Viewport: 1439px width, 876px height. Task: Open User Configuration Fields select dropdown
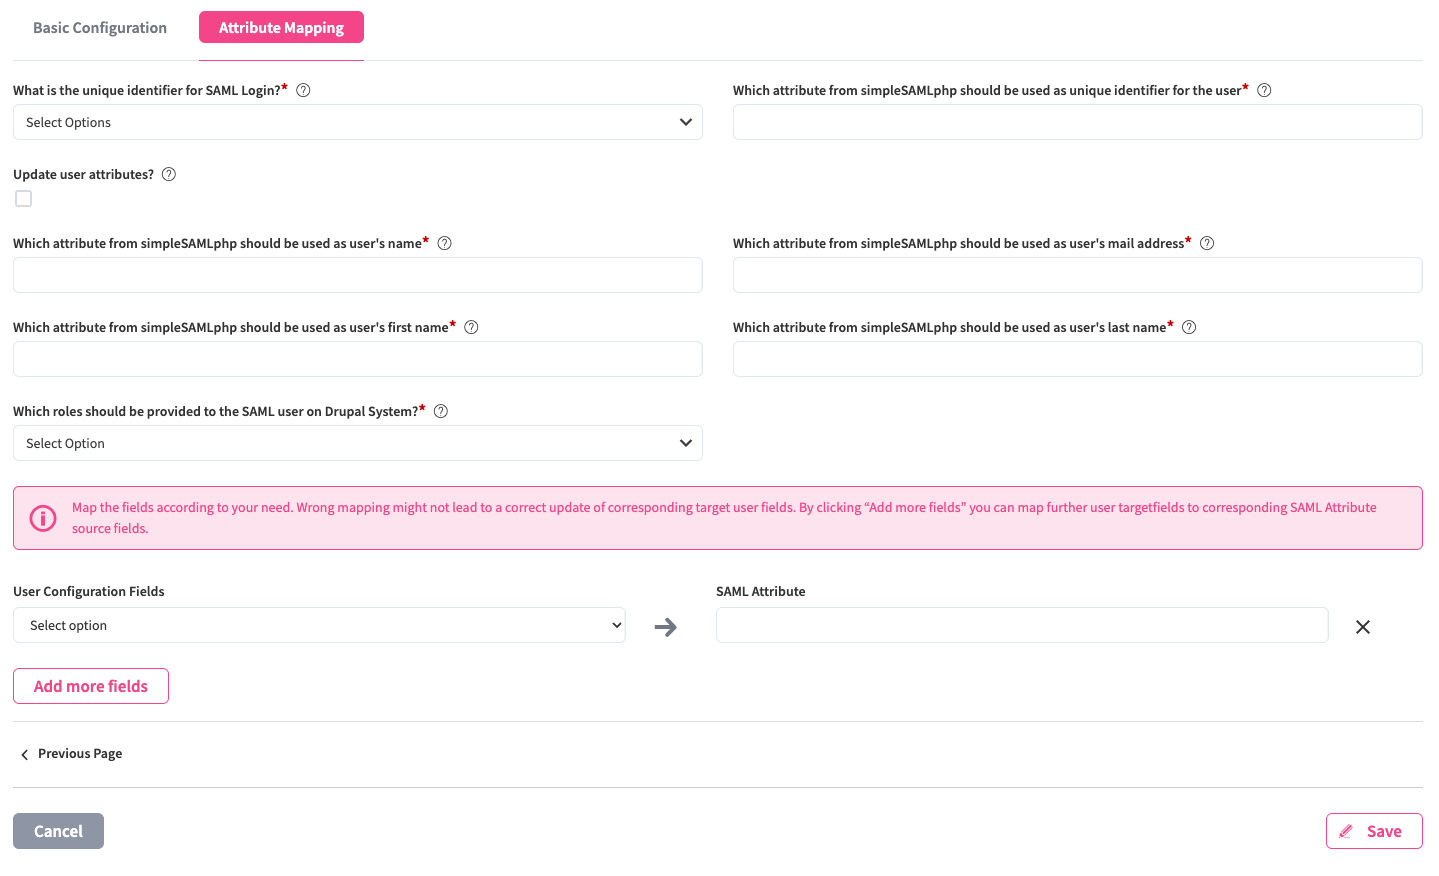click(319, 625)
